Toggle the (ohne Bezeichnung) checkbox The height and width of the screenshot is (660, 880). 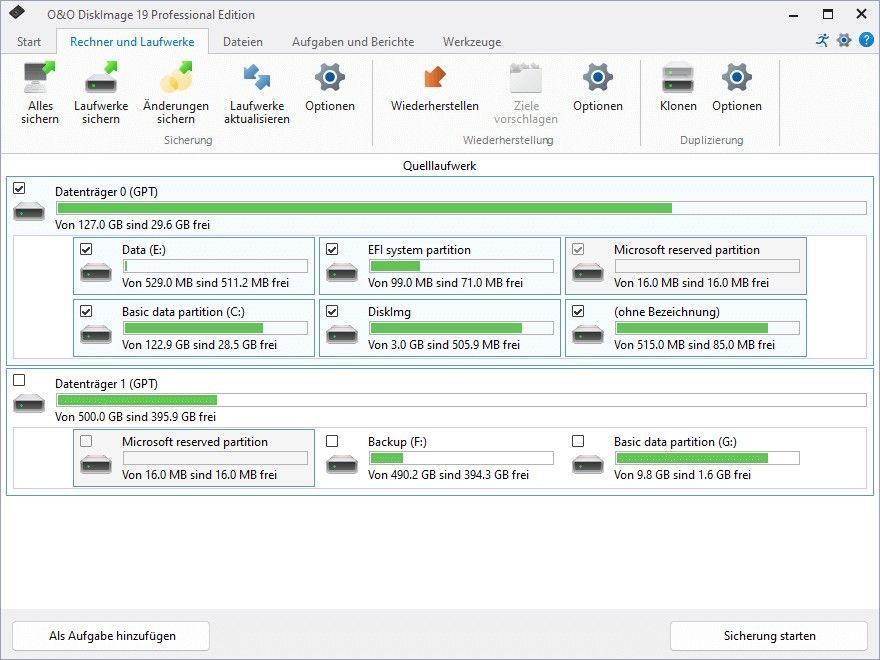(x=578, y=311)
